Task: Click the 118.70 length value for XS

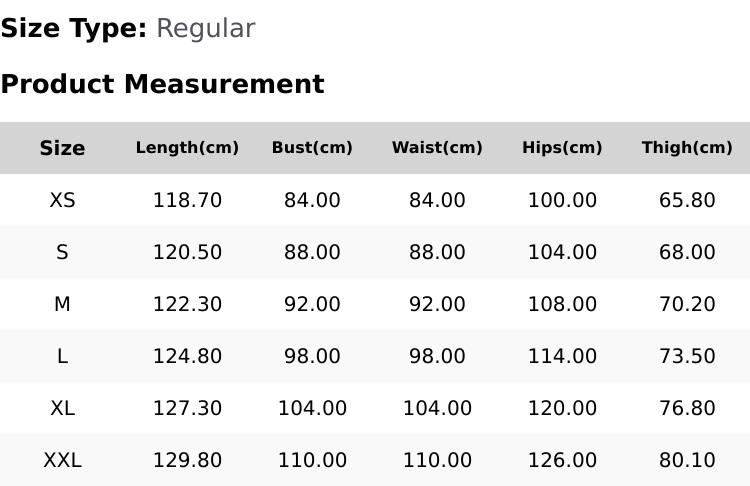Action: click(x=187, y=200)
